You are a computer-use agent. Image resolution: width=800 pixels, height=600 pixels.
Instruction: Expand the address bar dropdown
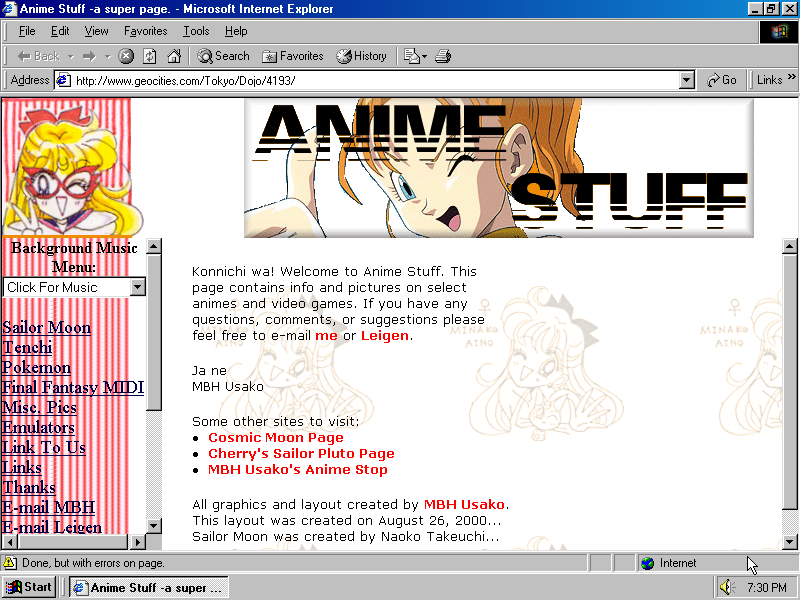click(687, 81)
